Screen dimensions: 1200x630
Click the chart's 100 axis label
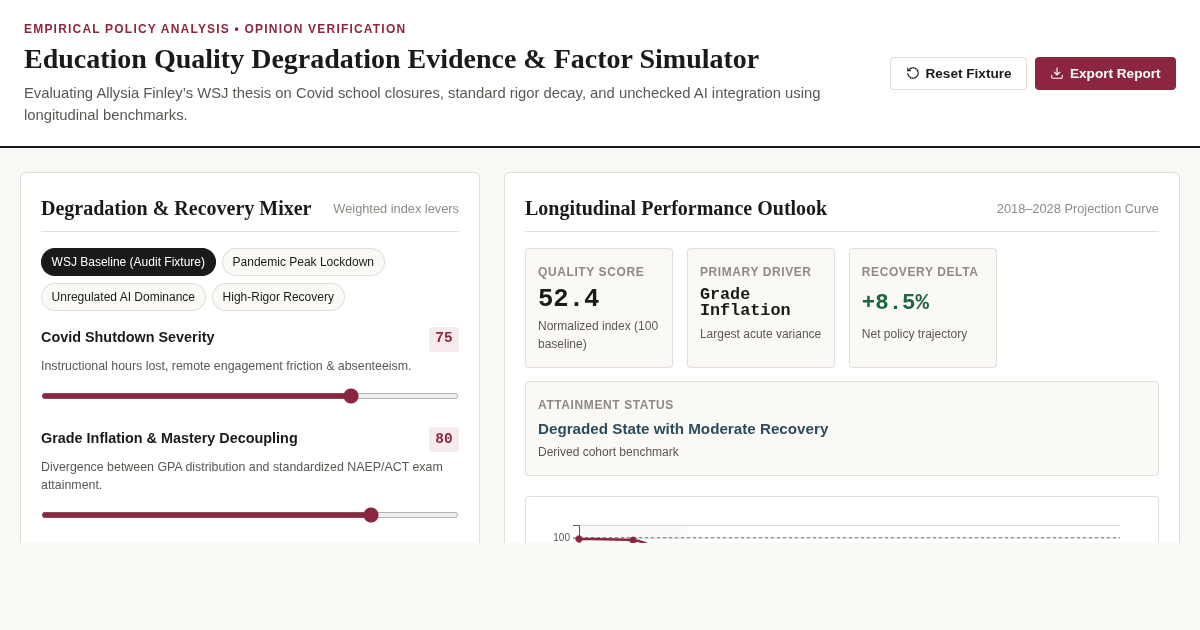561,537
